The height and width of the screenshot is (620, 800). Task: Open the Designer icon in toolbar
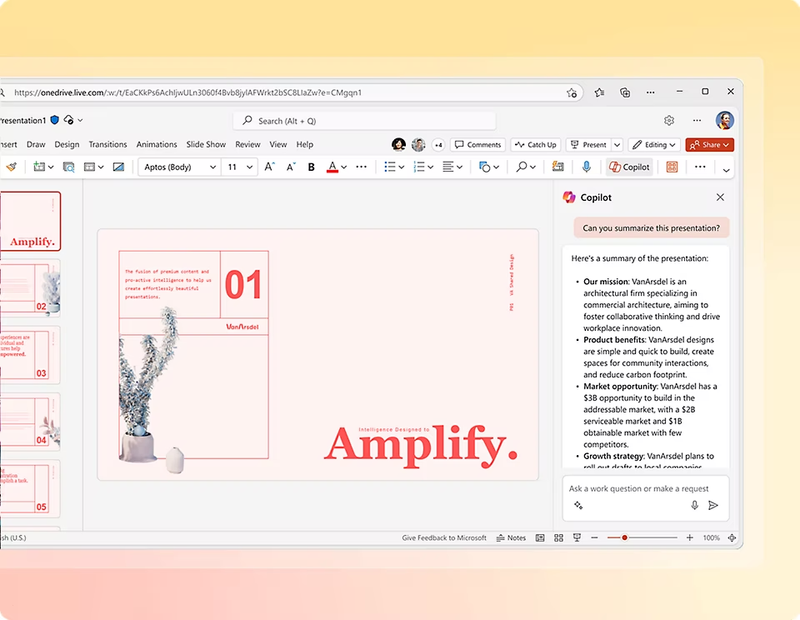[x=558, y=167]
